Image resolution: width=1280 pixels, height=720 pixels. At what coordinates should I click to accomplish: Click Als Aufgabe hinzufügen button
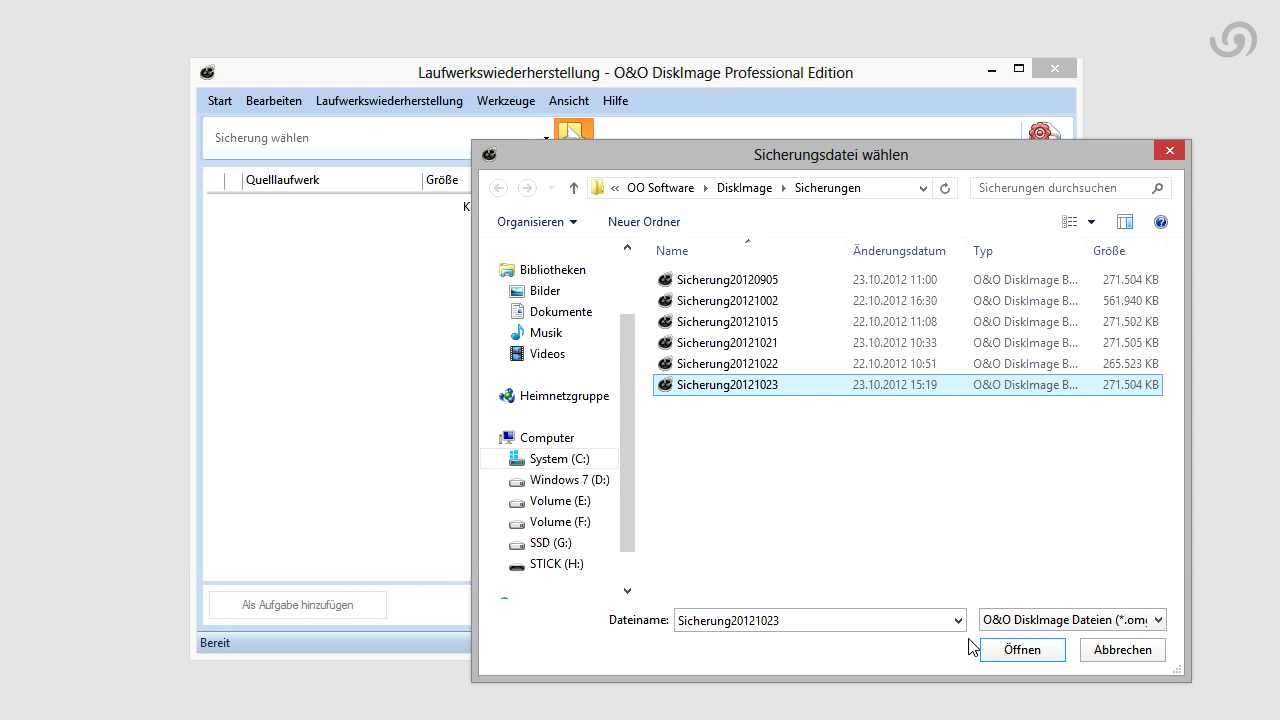[x=298, y=605]
